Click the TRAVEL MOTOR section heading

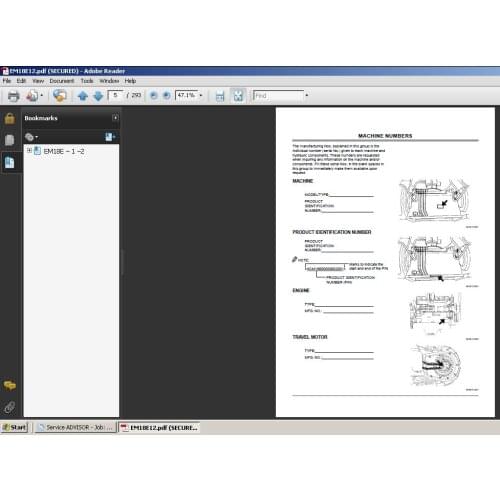coord(310,337)
